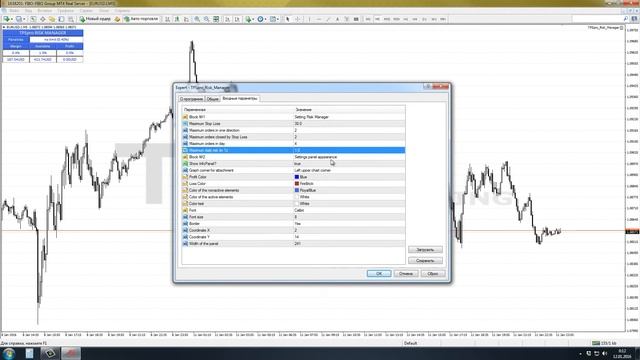Viewport: 640px width, 360px height.
Task: Zoom out of the chart
Action: point(207,19)
